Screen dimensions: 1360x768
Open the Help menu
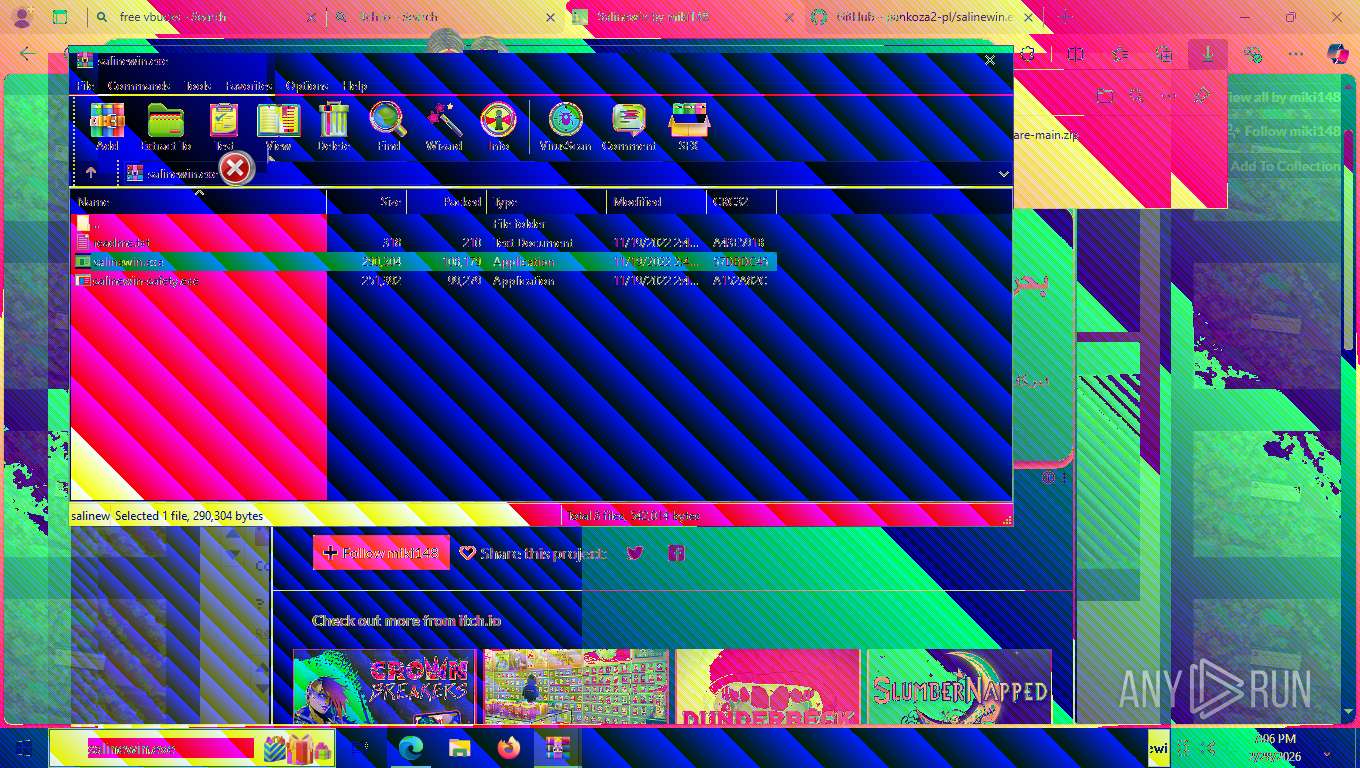click(x=355, y=86)
